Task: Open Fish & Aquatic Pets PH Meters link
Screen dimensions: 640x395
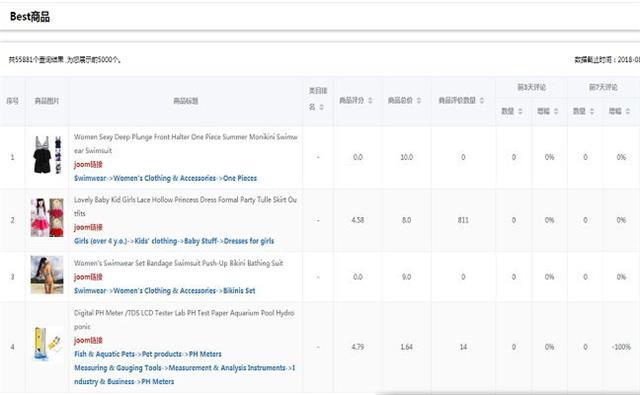Action: coord(148,354)
